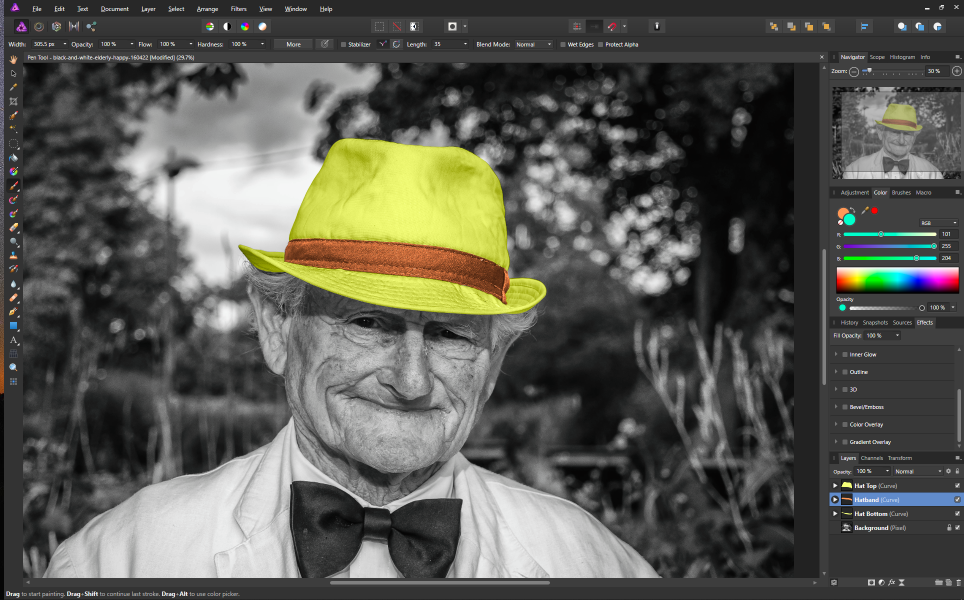The height and width of the screenshot is (600, 964).
Task: Click the color picker eyedropper in Color panel
Action: [863, 210]
